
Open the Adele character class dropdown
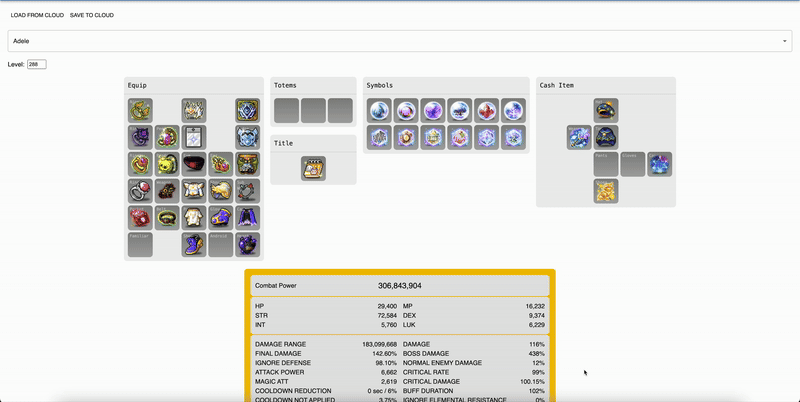(400, 41)
